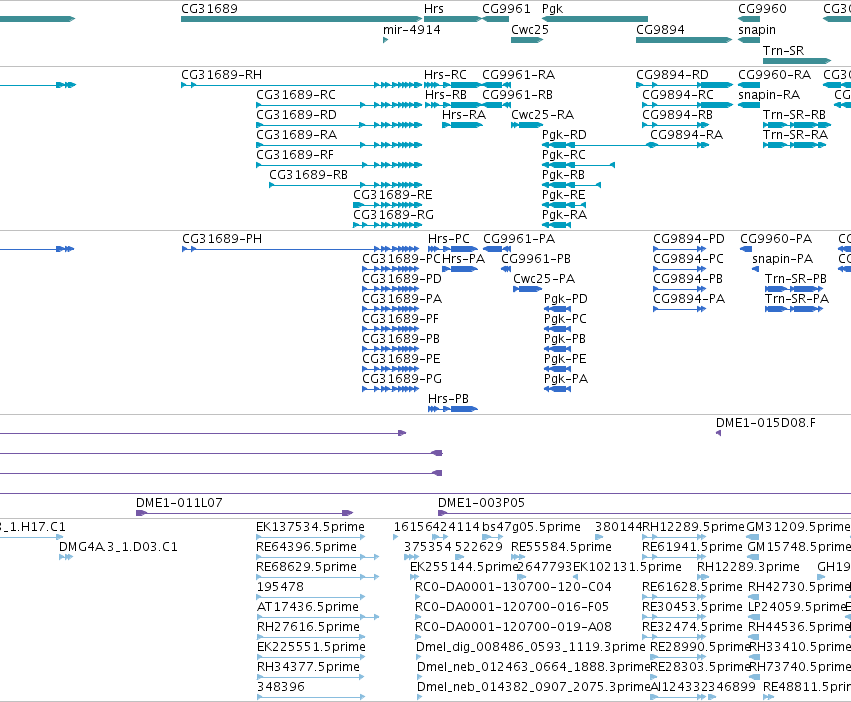Click the bs47g05.5prime EST label
This screenshot has width=851, height=702.
[x=531, y=527]
